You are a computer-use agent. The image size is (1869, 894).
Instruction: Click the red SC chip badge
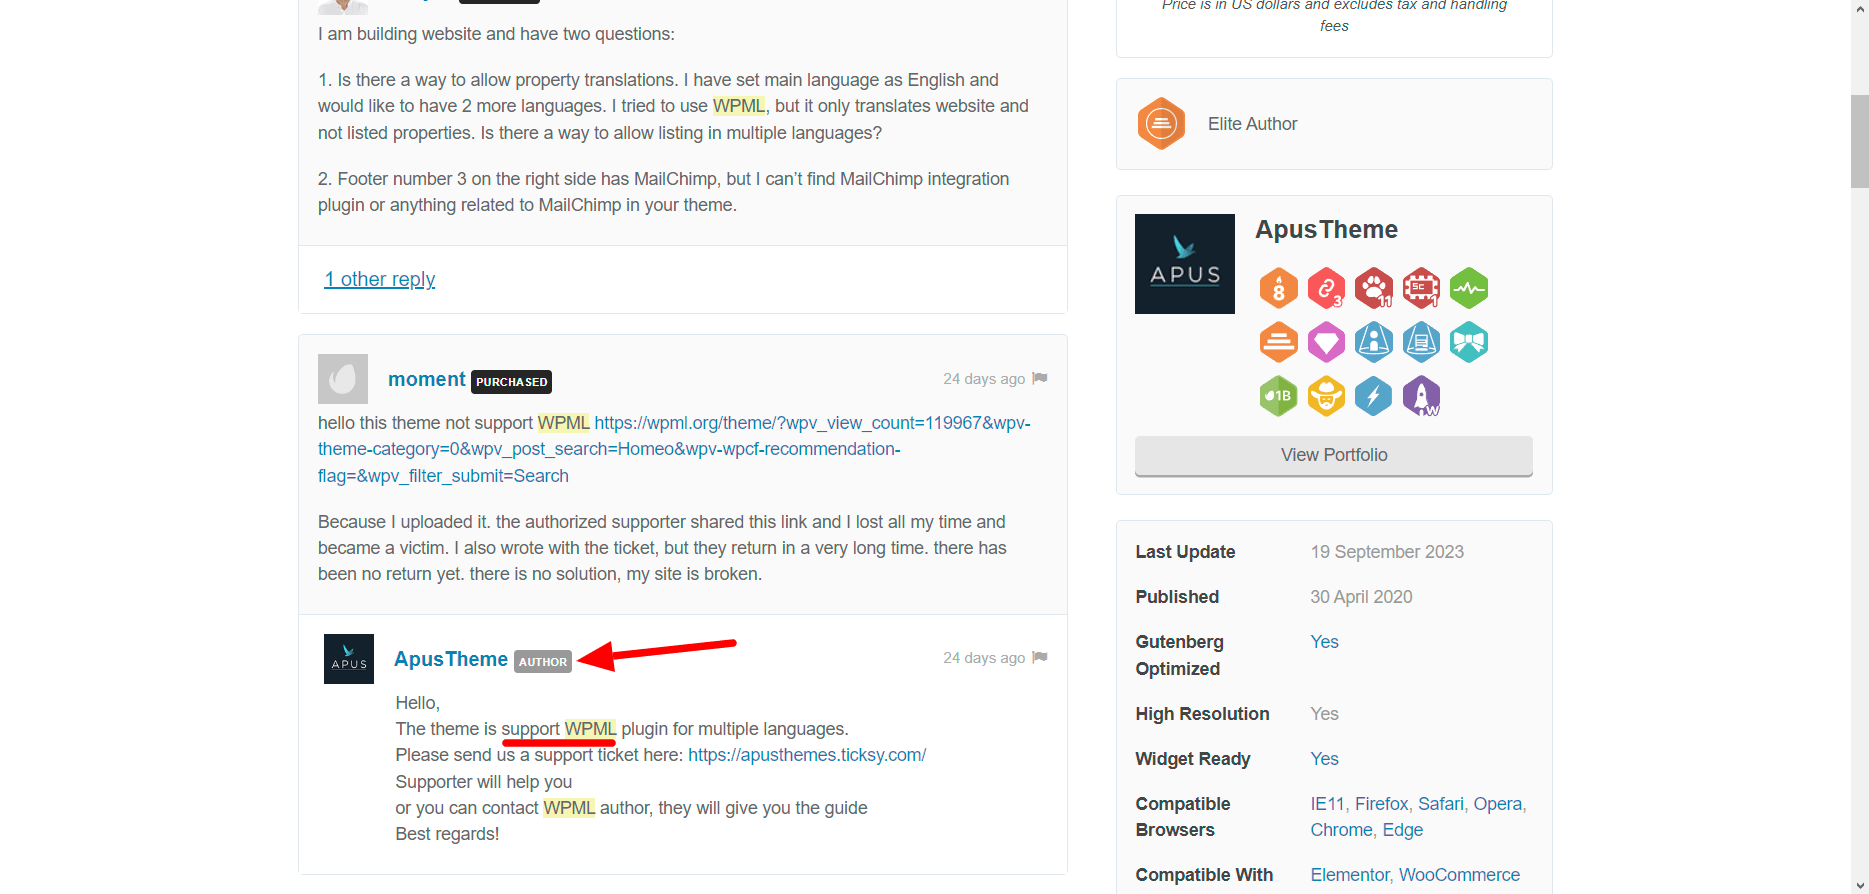(x=1421, y=289)
